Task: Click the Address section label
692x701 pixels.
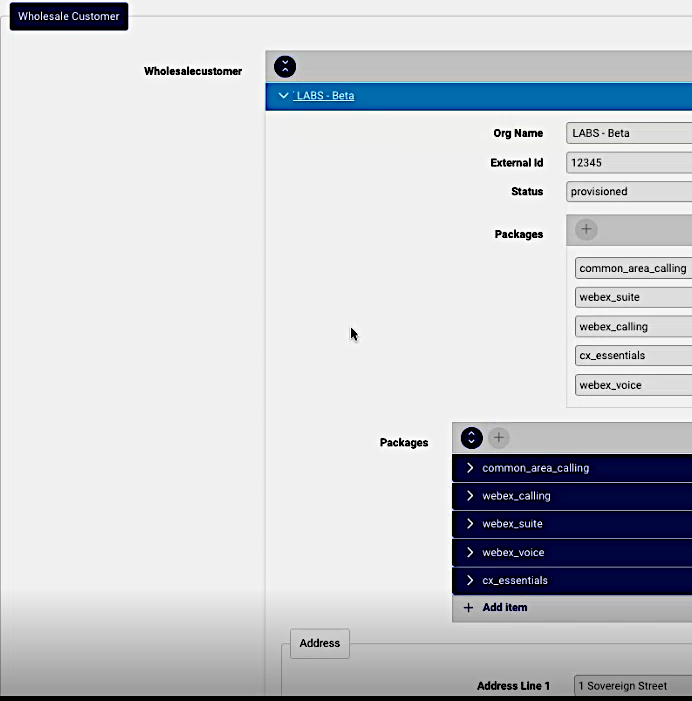Action: (320, 643)
